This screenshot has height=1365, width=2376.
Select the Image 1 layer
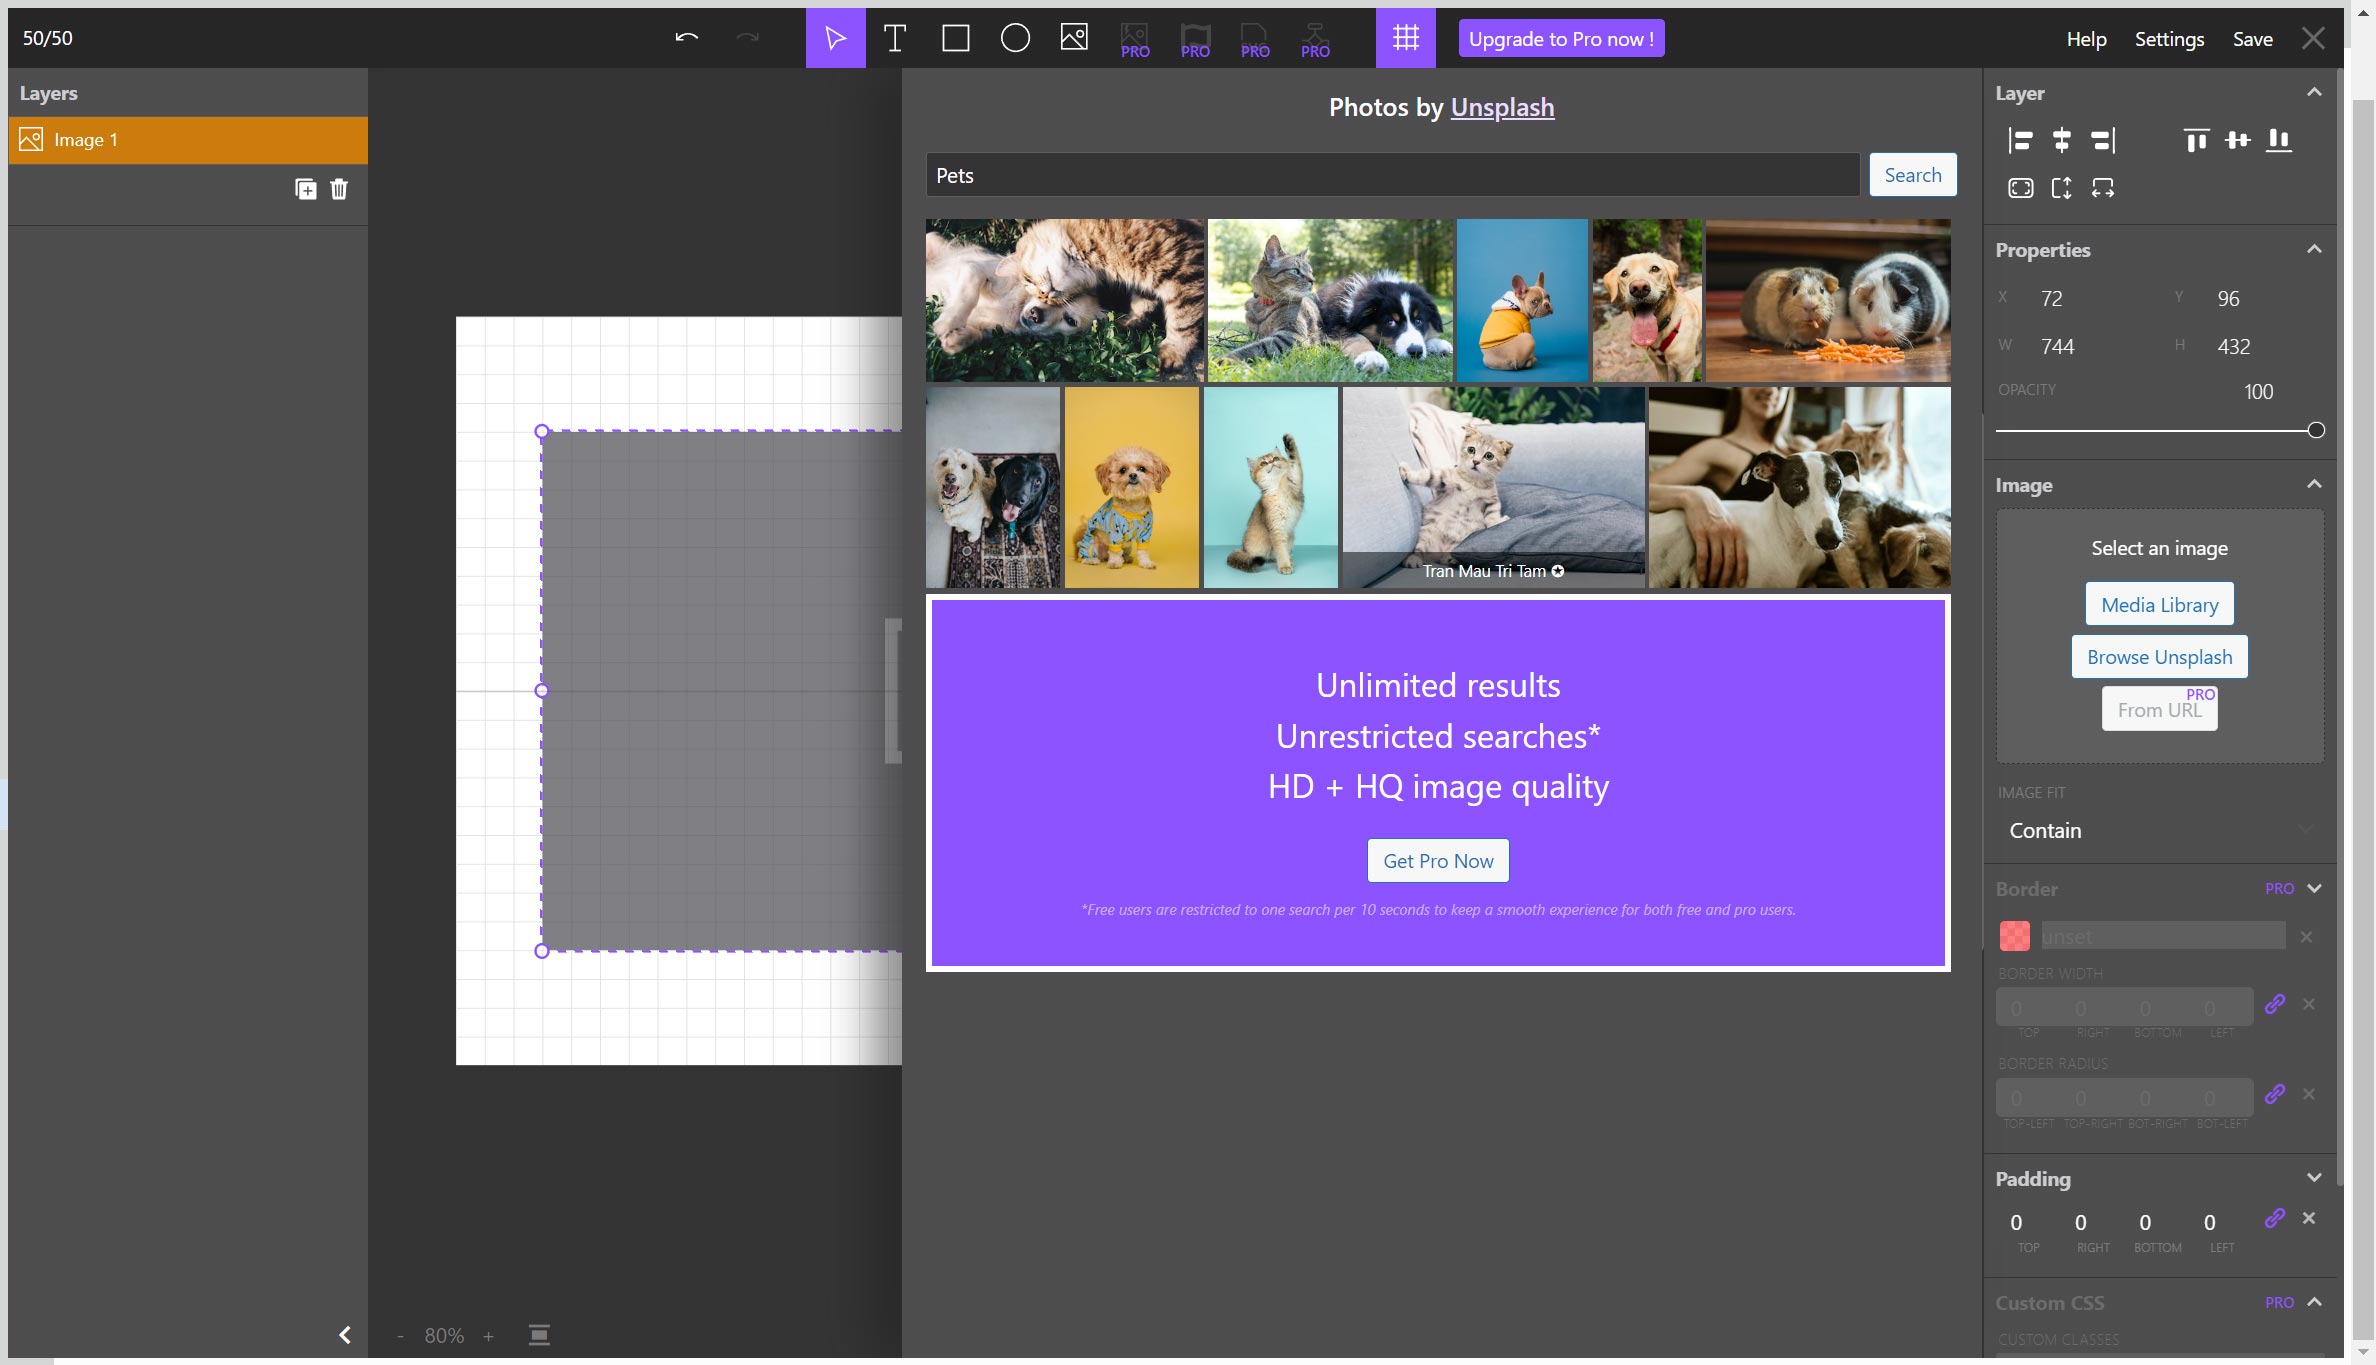[x=188, y=140]
